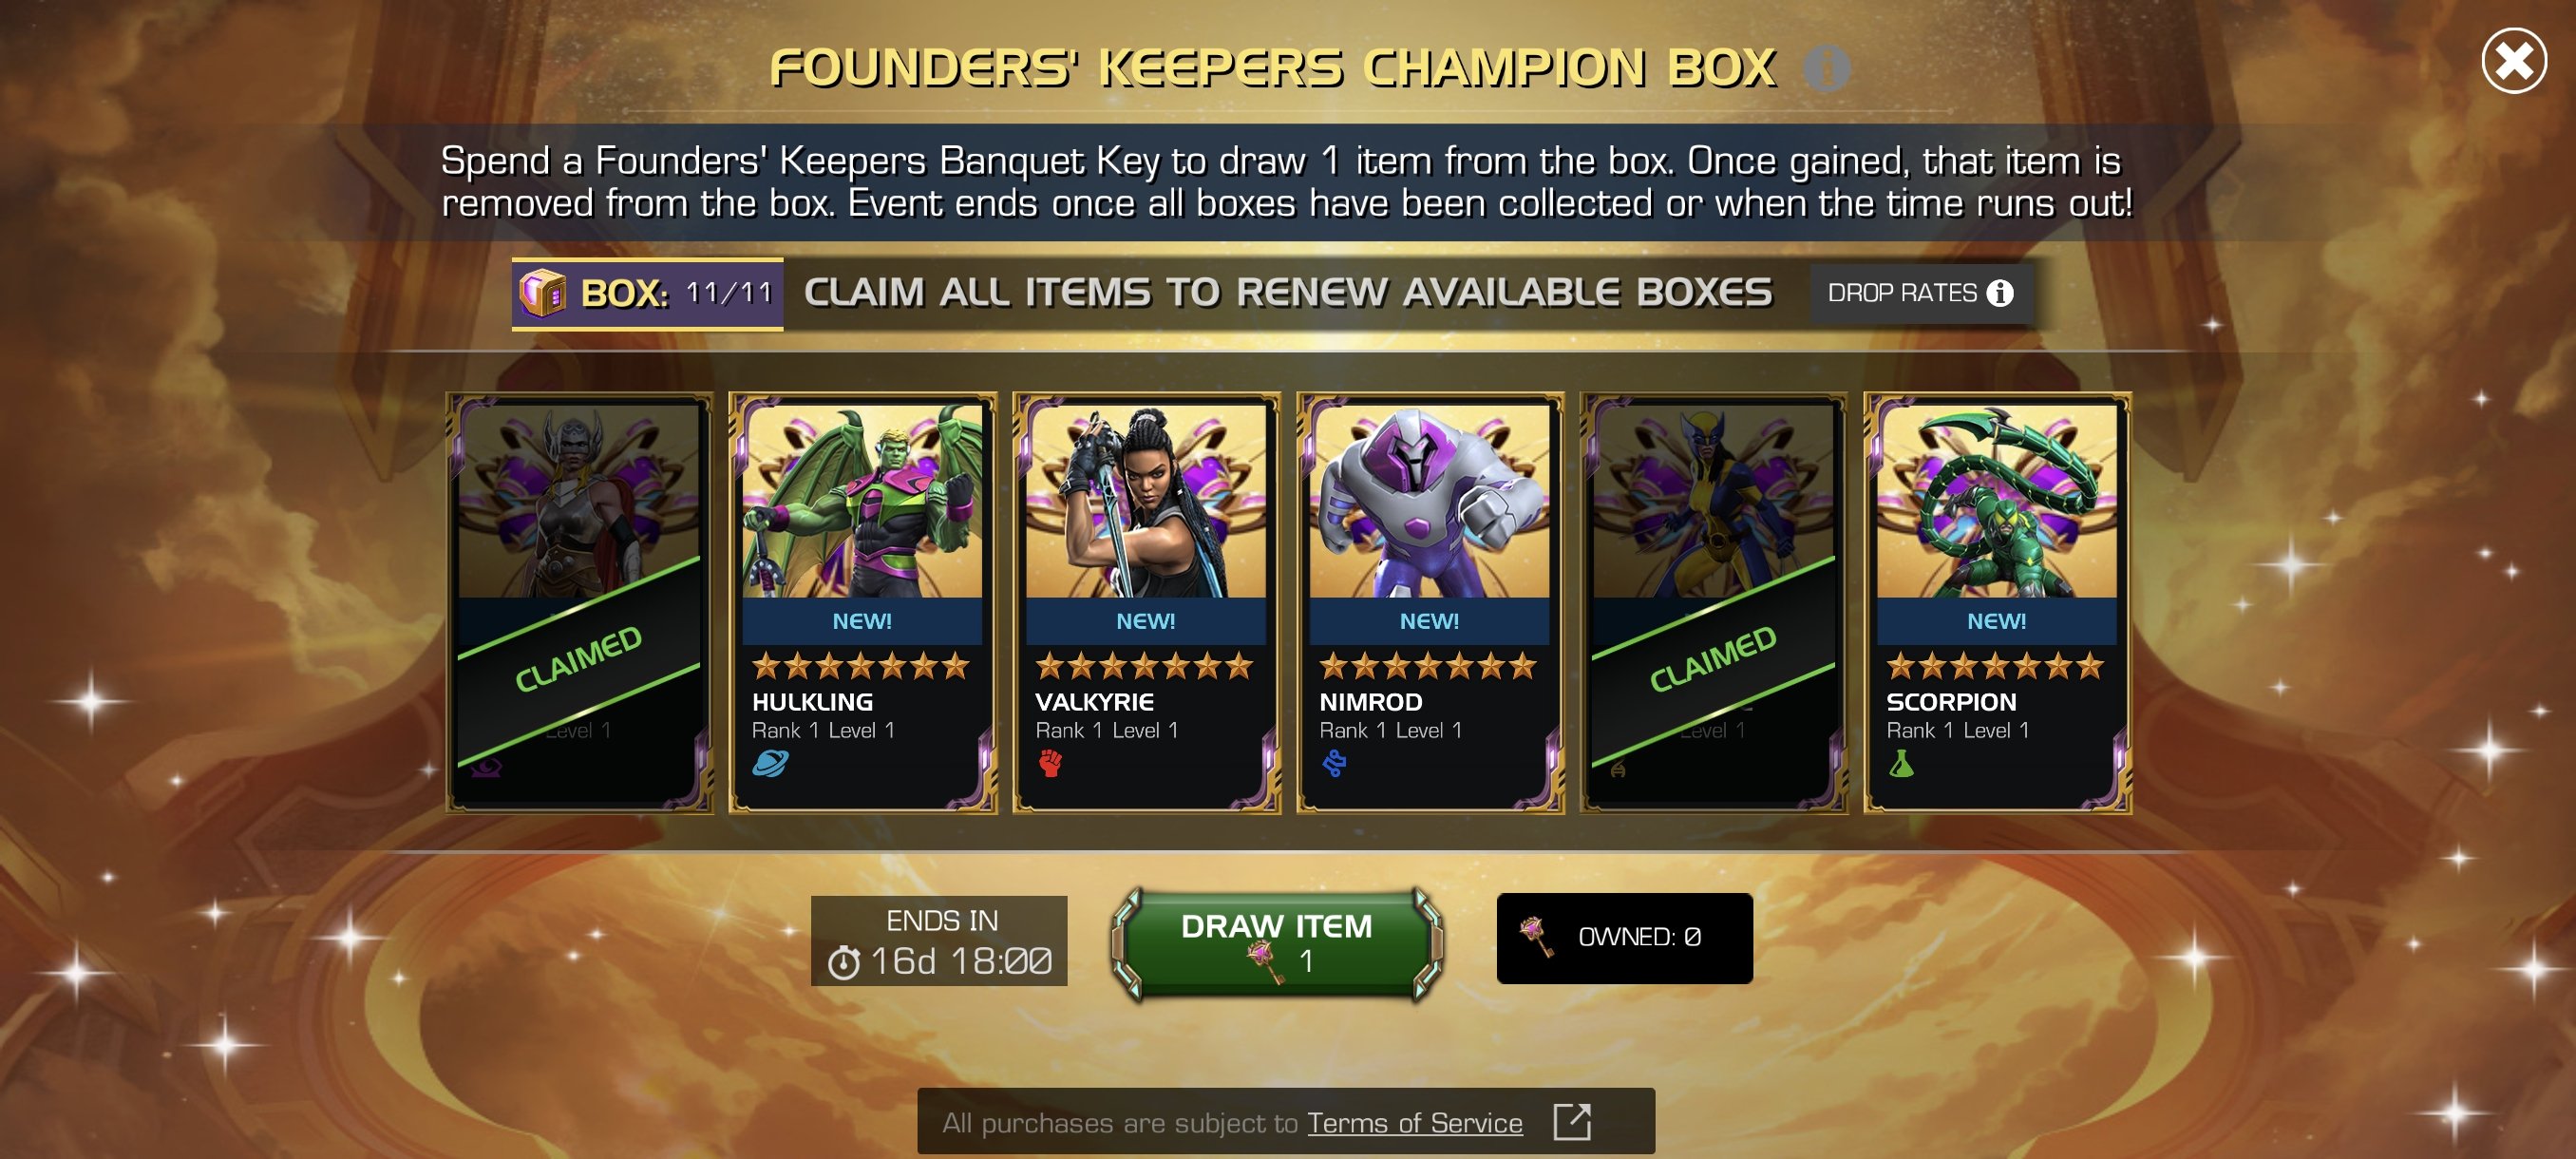
Task: Select the Scorpion champion card
Action: coord(1997,603)
